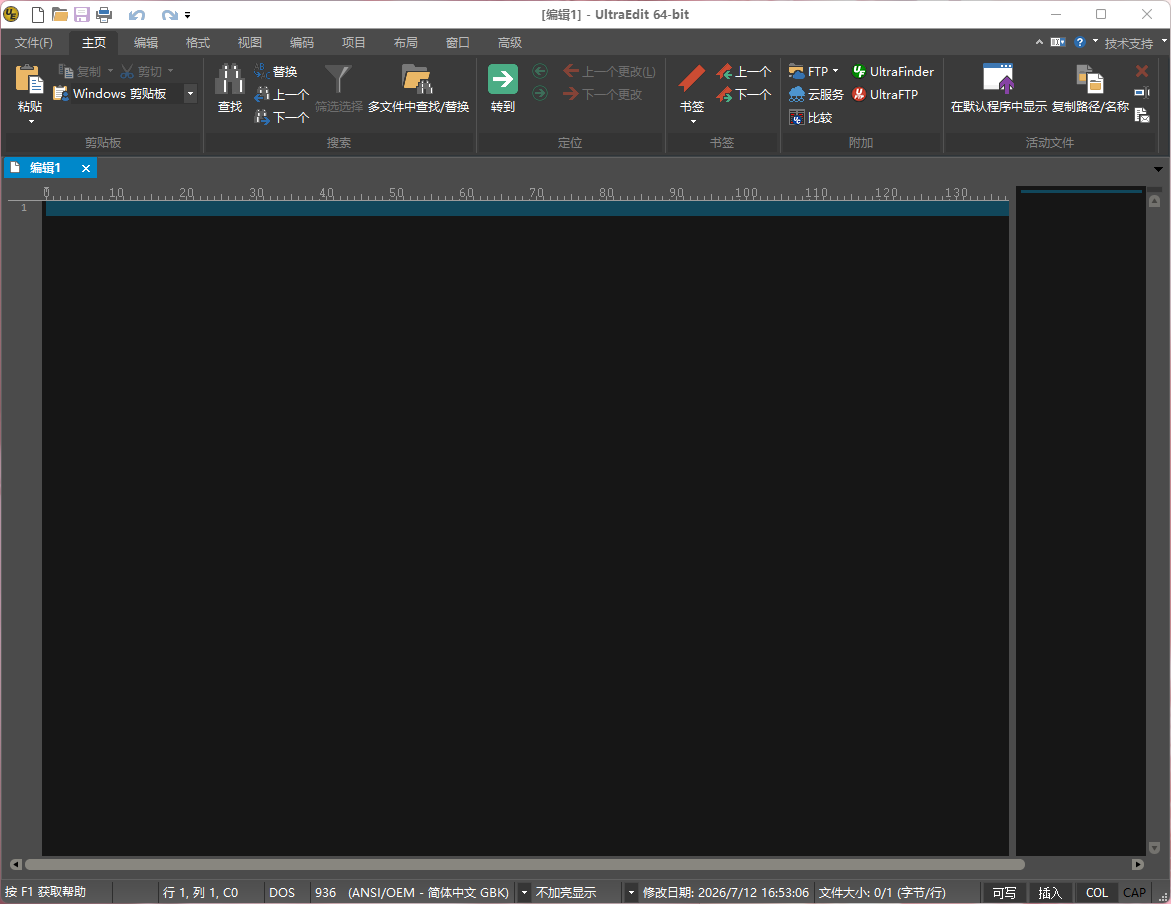Toggle the CAP caps lock indicator
Image resolution: width=1171 pixels, height=904 pixels.
(1134, 893)
